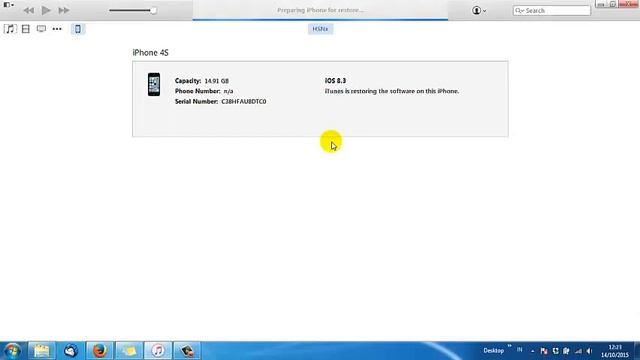The height and width of the screenshot is (360, 640).
Task: Click the 'iTunes is restoring the software' message
Action: 392,91
